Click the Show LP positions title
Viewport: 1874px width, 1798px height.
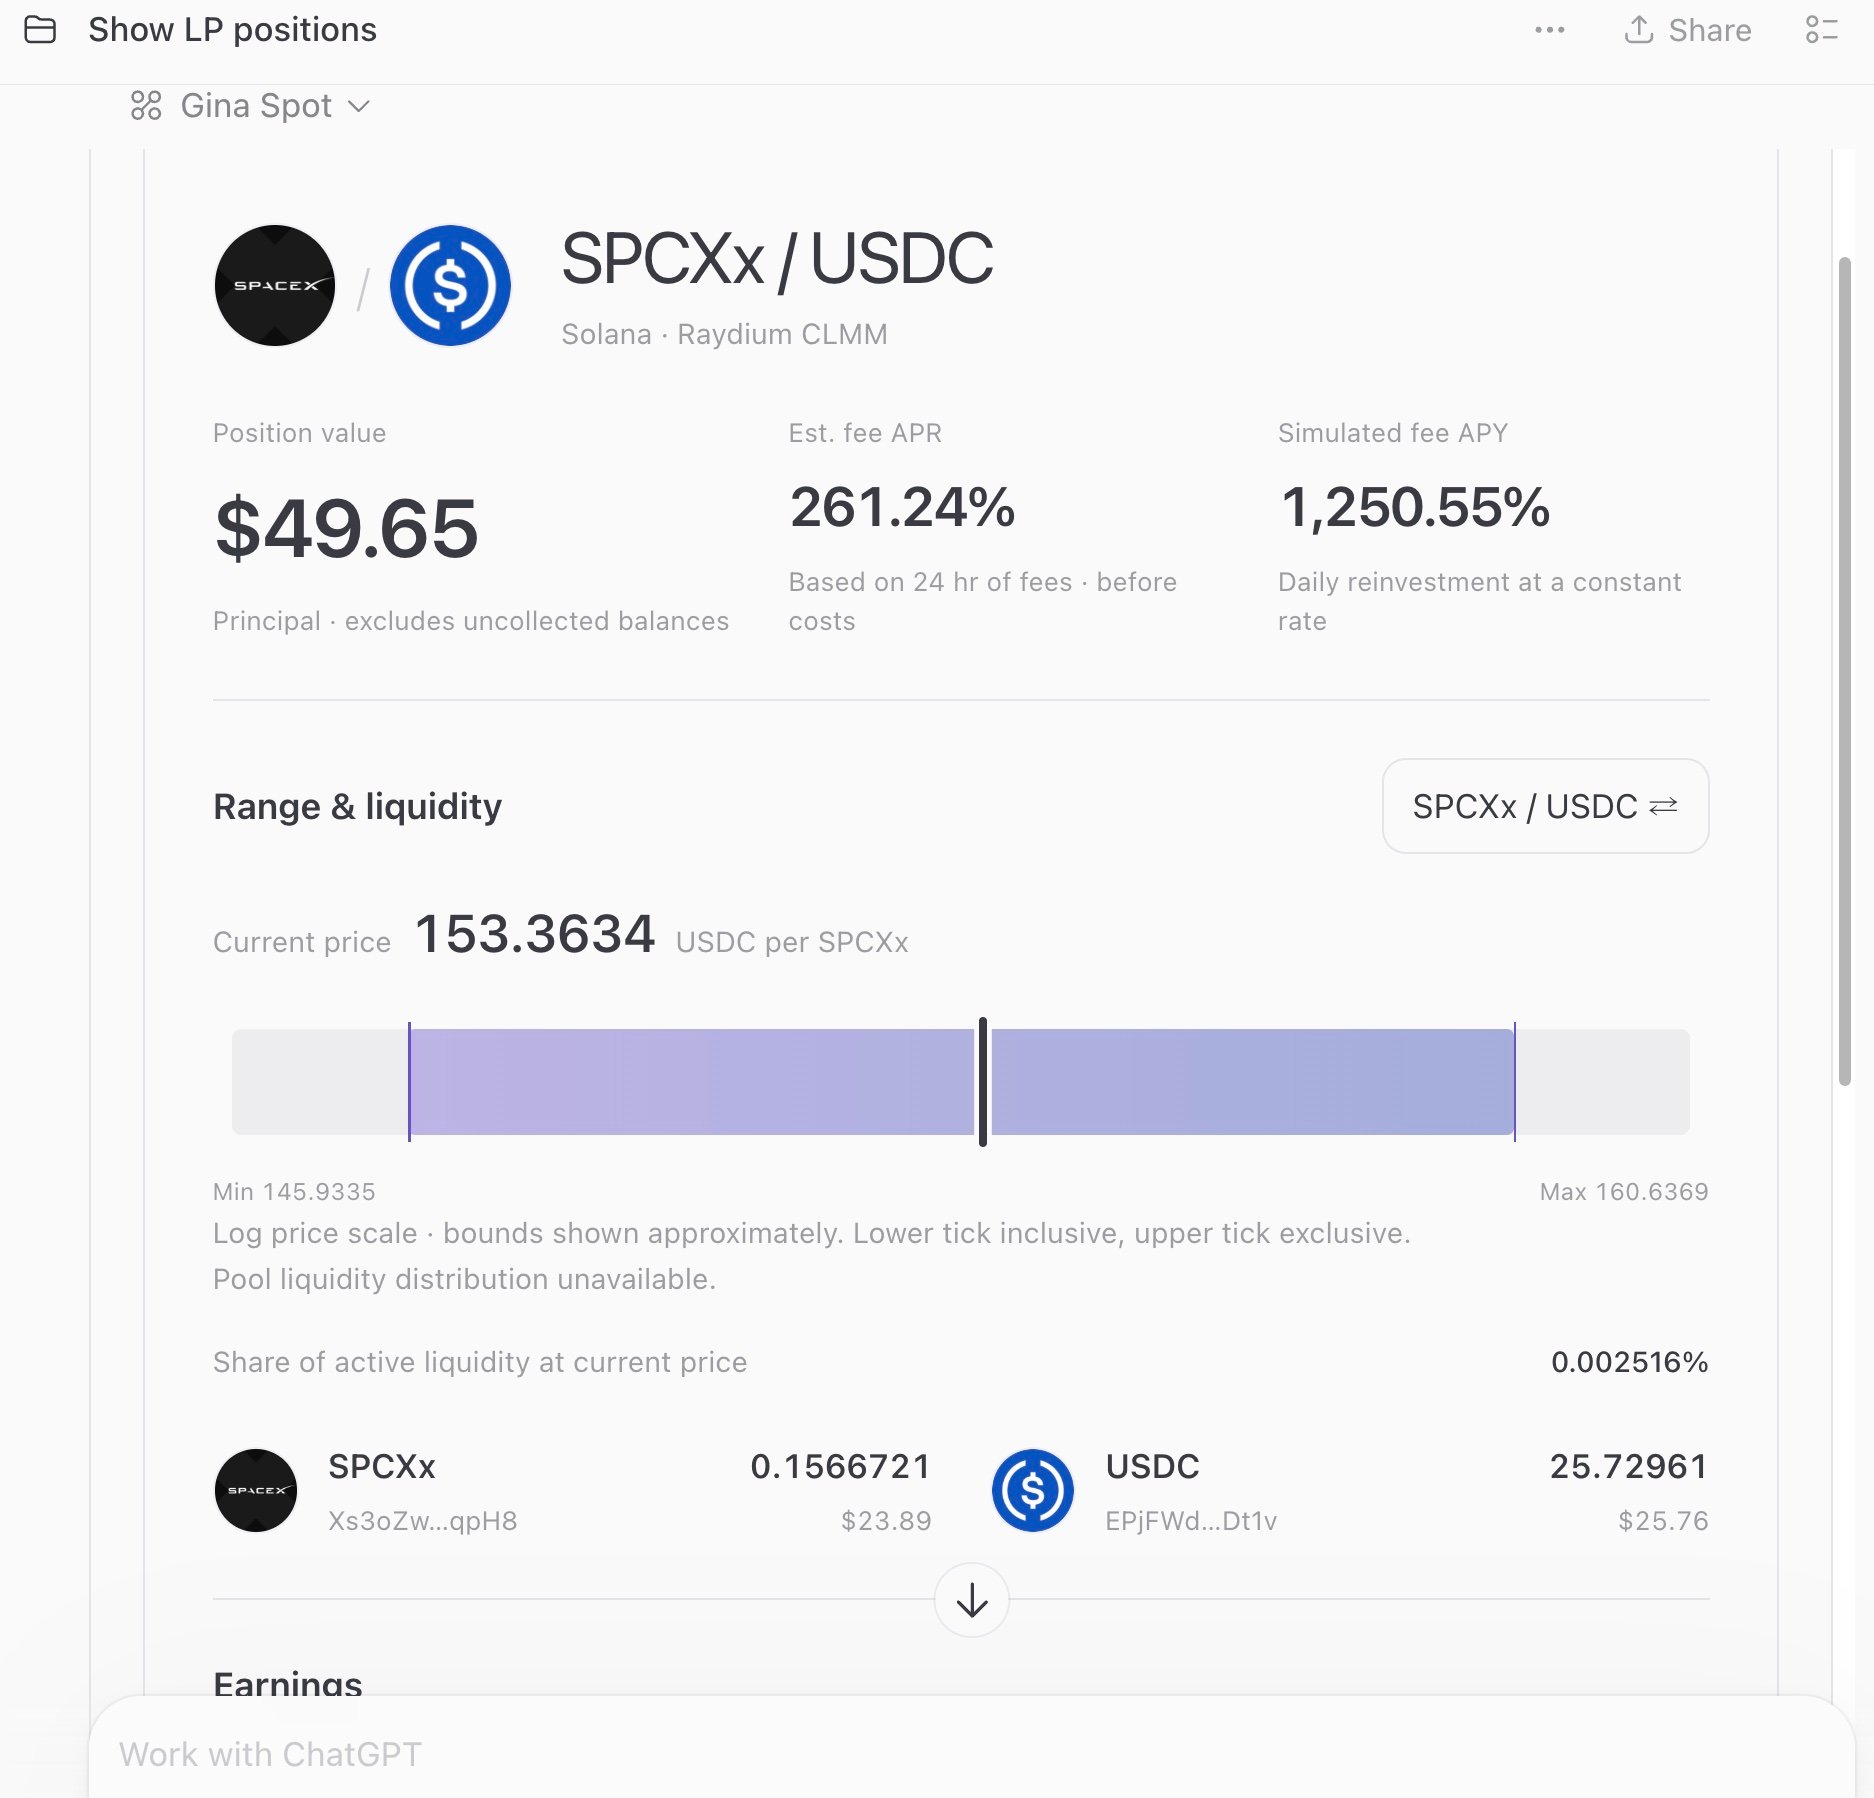pos(232,30)
